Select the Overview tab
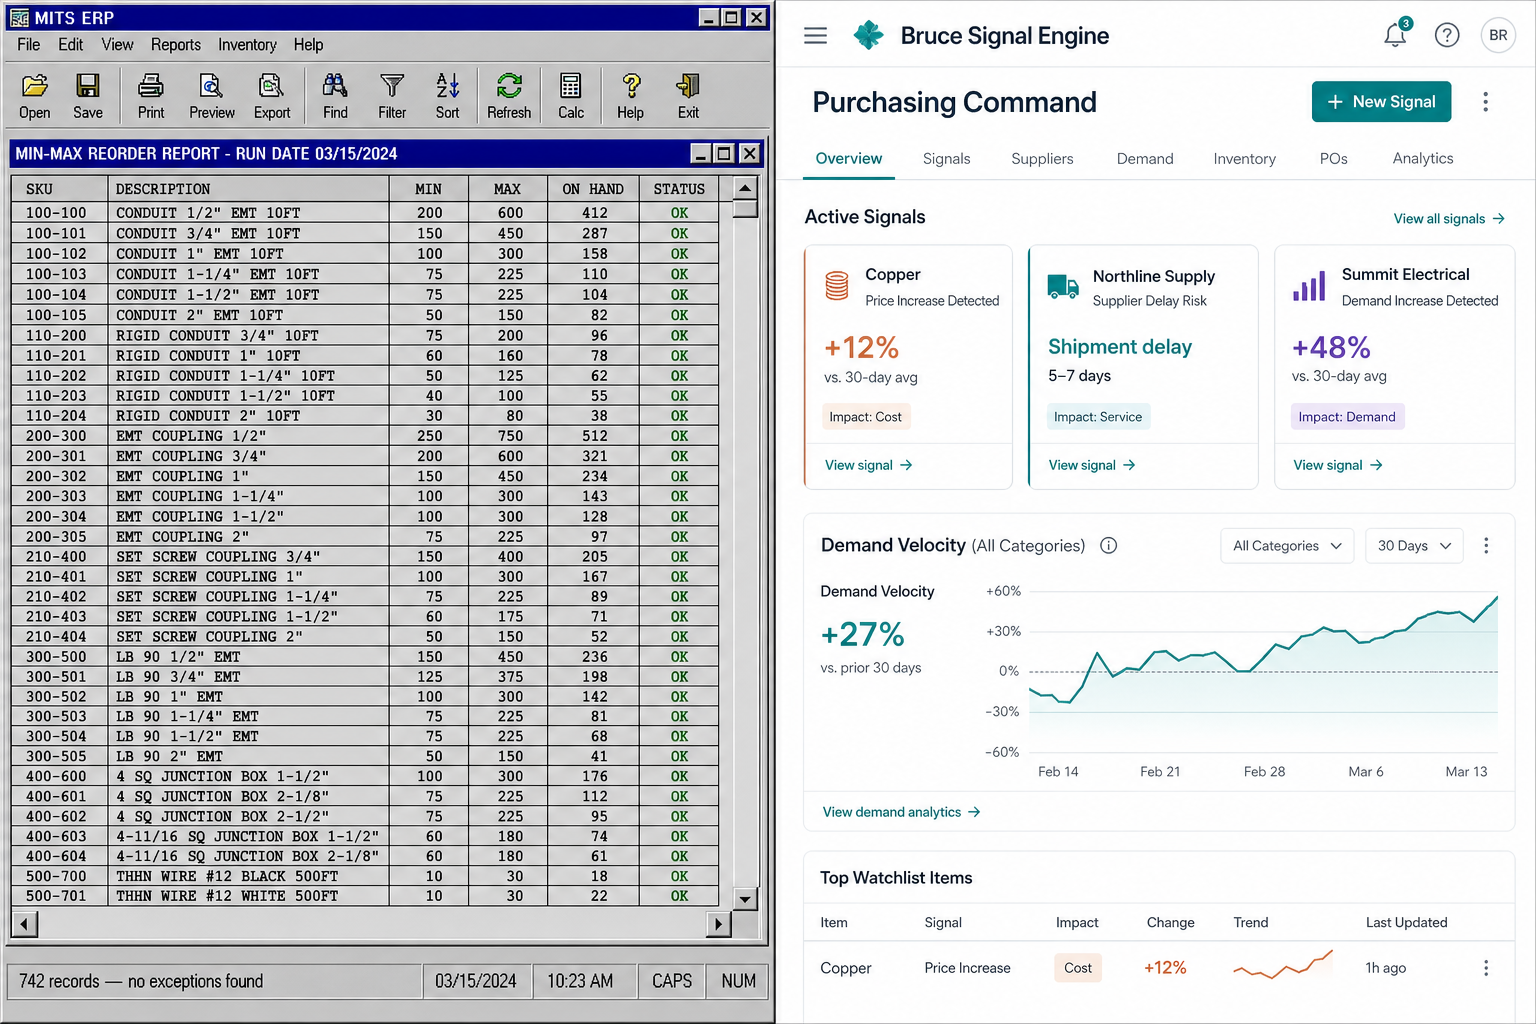This screenshot has width=1536, height=1024. 849,159
